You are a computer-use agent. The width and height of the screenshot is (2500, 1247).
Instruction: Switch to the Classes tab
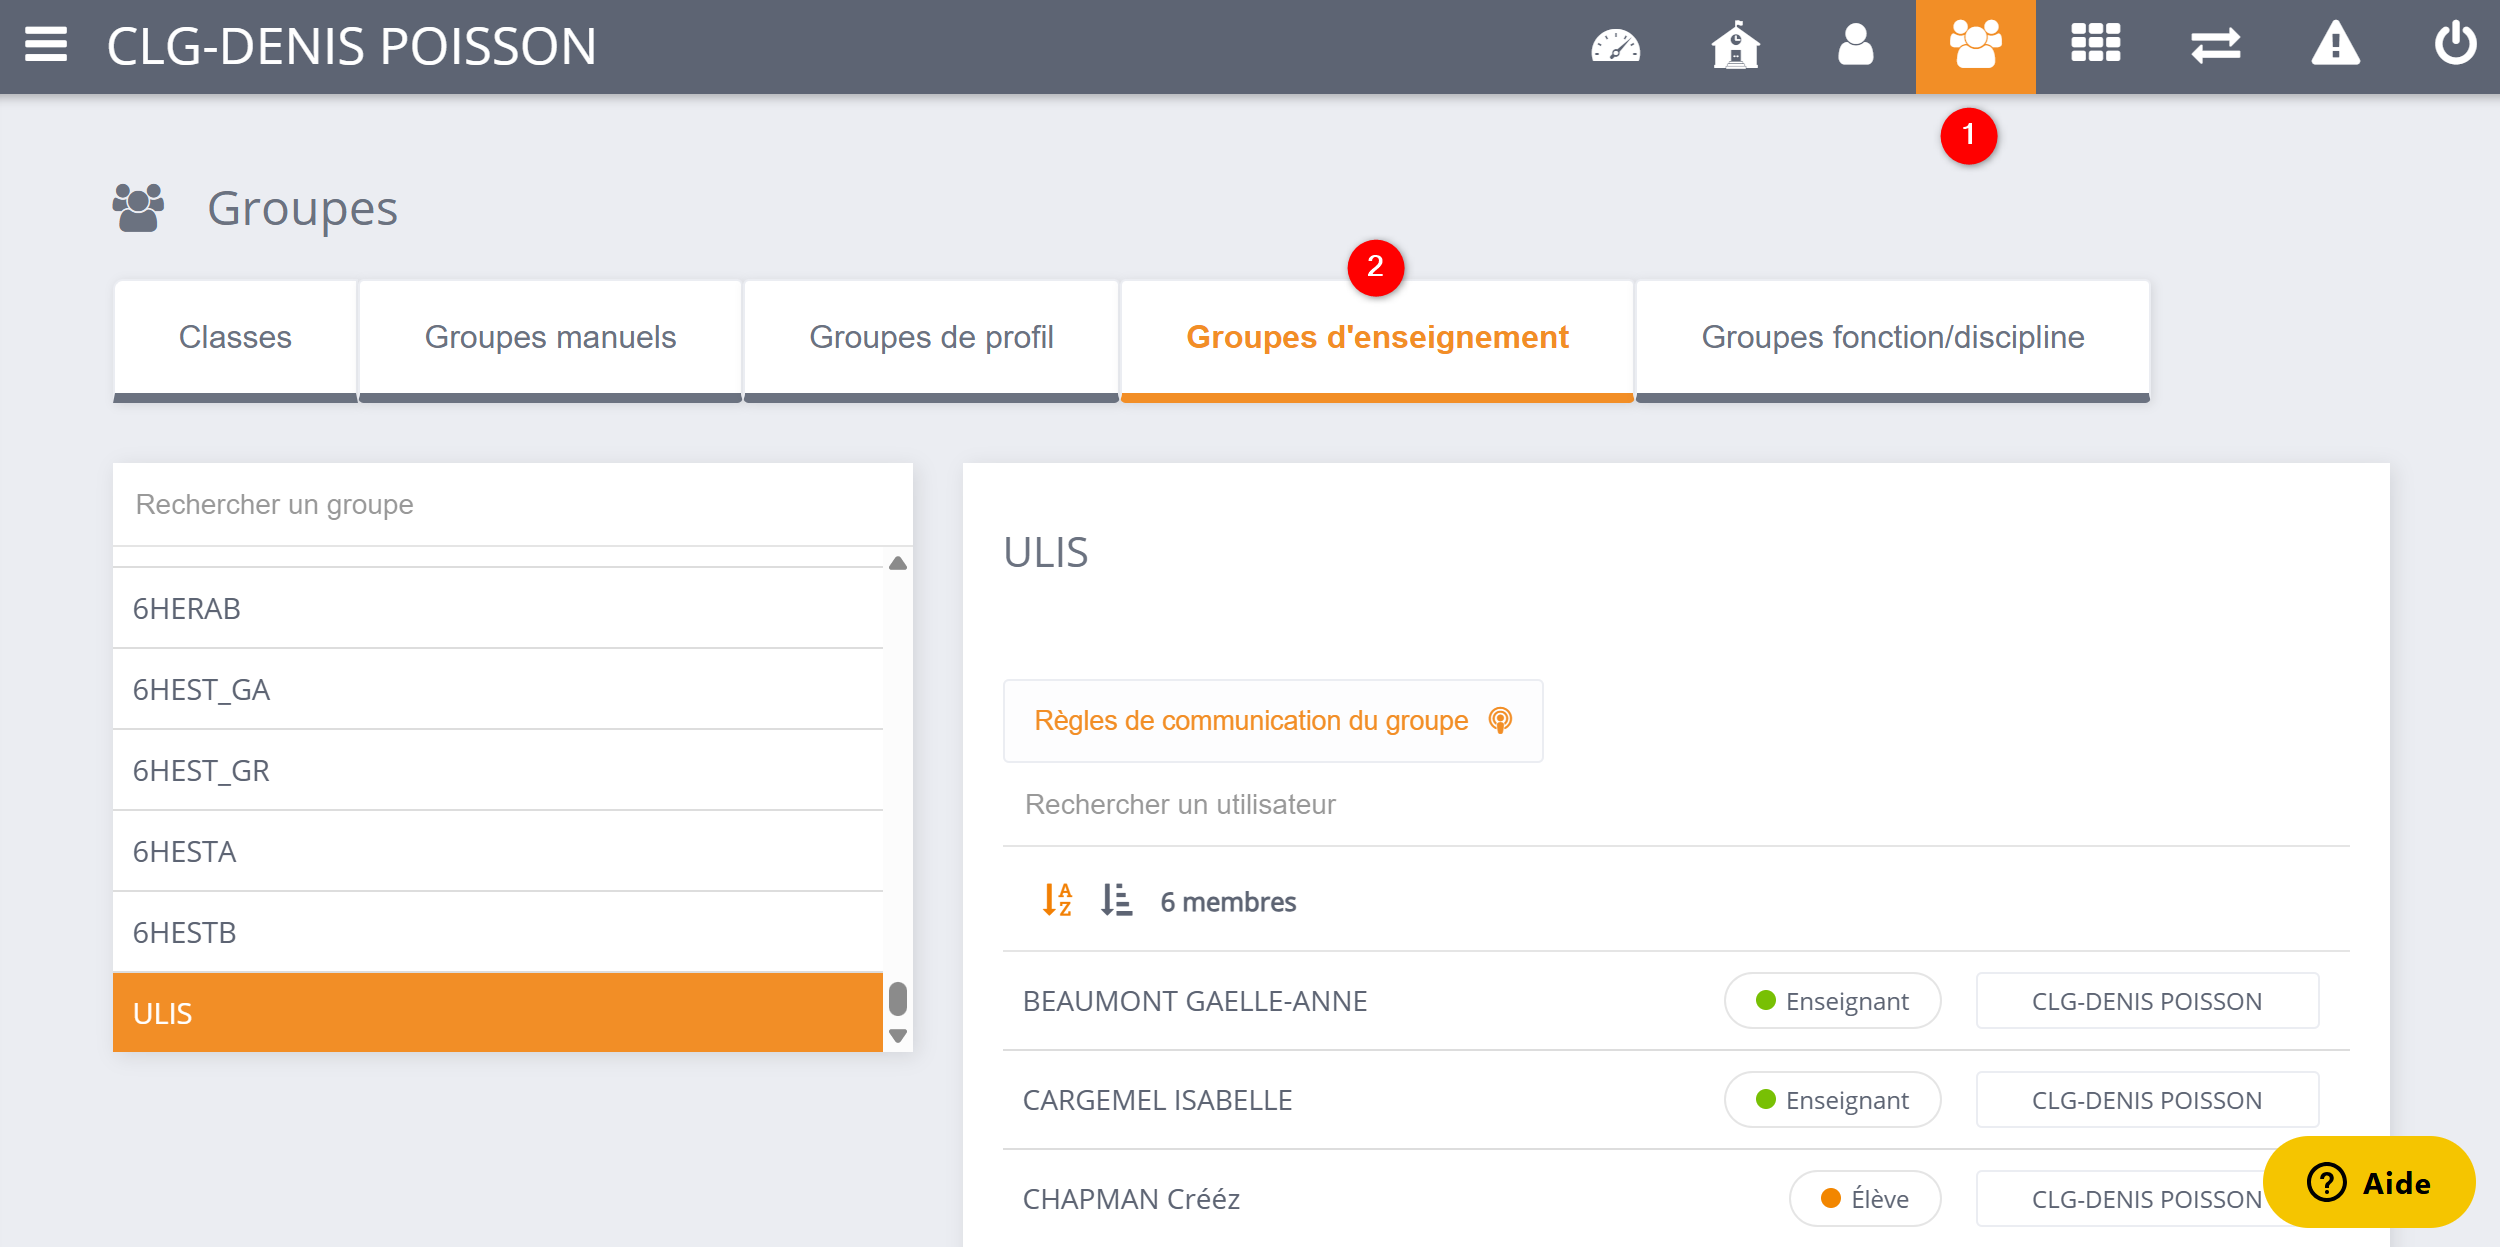point(235,338)
